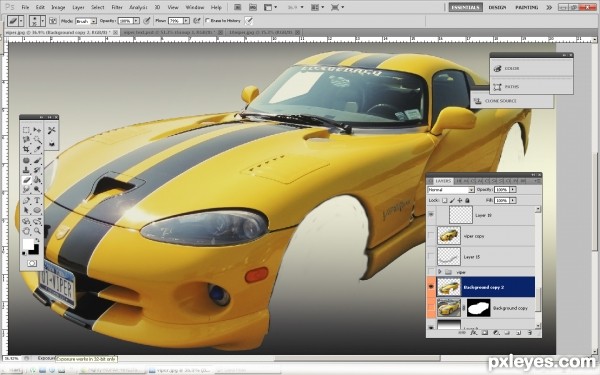Open the Flow slider arrow
This screenshot has width=600, height=375.
[x=186, y=21]
